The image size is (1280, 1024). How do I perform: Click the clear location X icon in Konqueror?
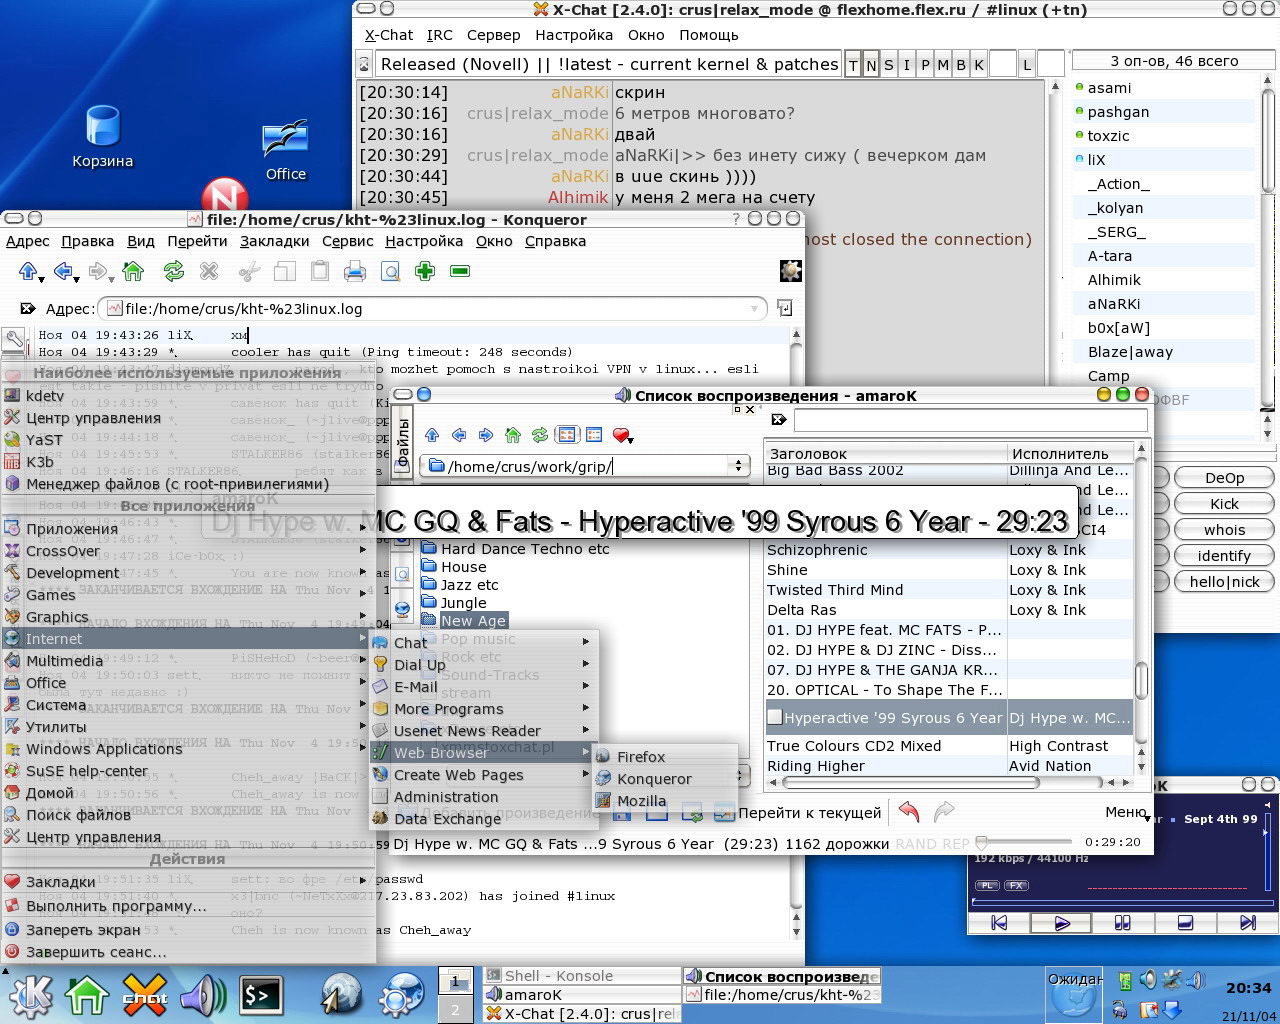pyautogui.click(x=28, y=309)
